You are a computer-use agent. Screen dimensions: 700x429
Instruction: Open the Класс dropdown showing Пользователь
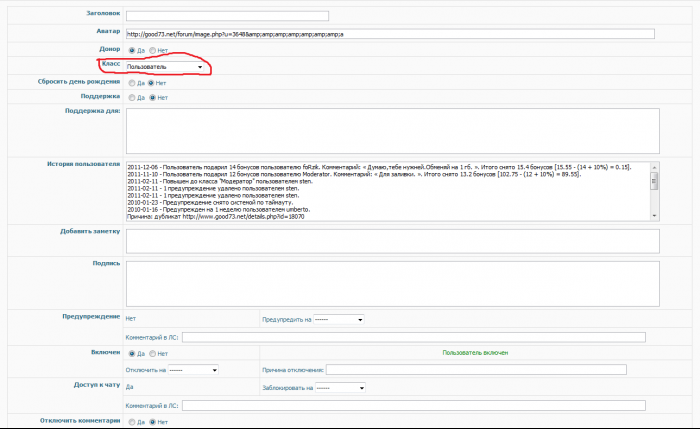(166, 67)
